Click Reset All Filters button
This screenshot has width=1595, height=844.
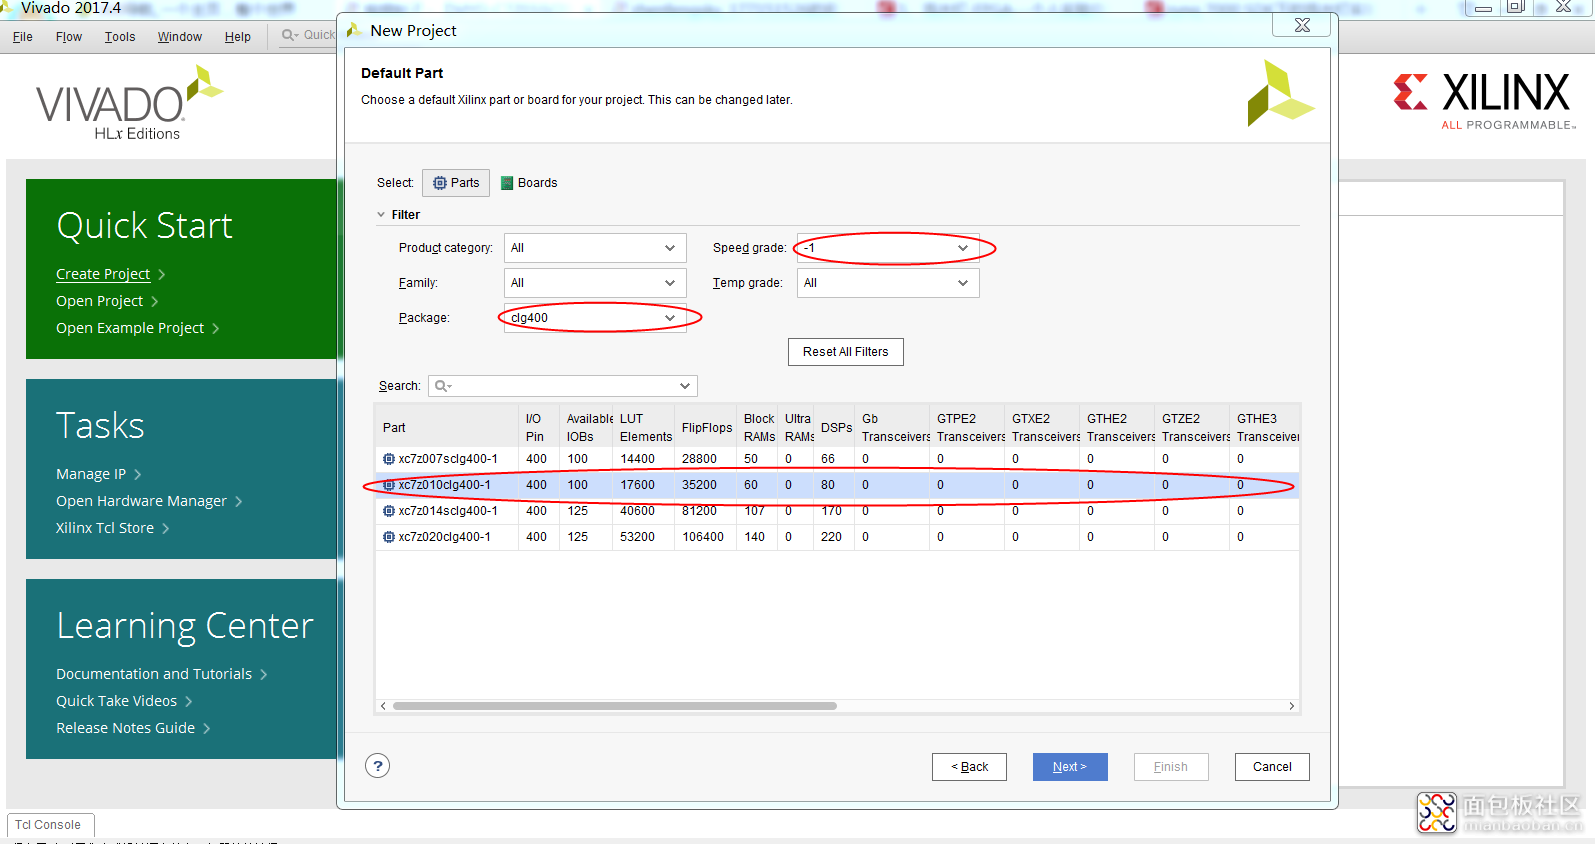(846, 352)
